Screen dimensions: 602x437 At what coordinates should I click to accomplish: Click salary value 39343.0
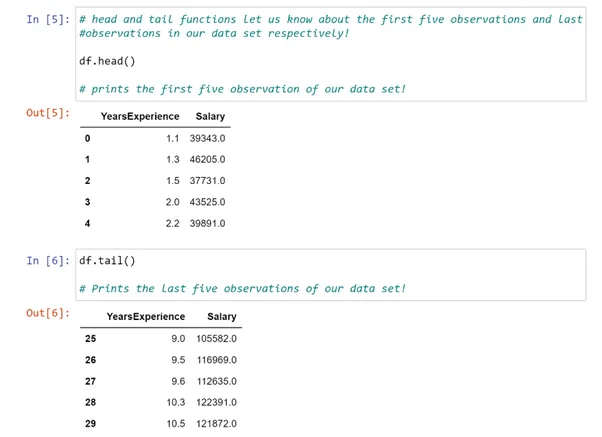click(207, 138)
